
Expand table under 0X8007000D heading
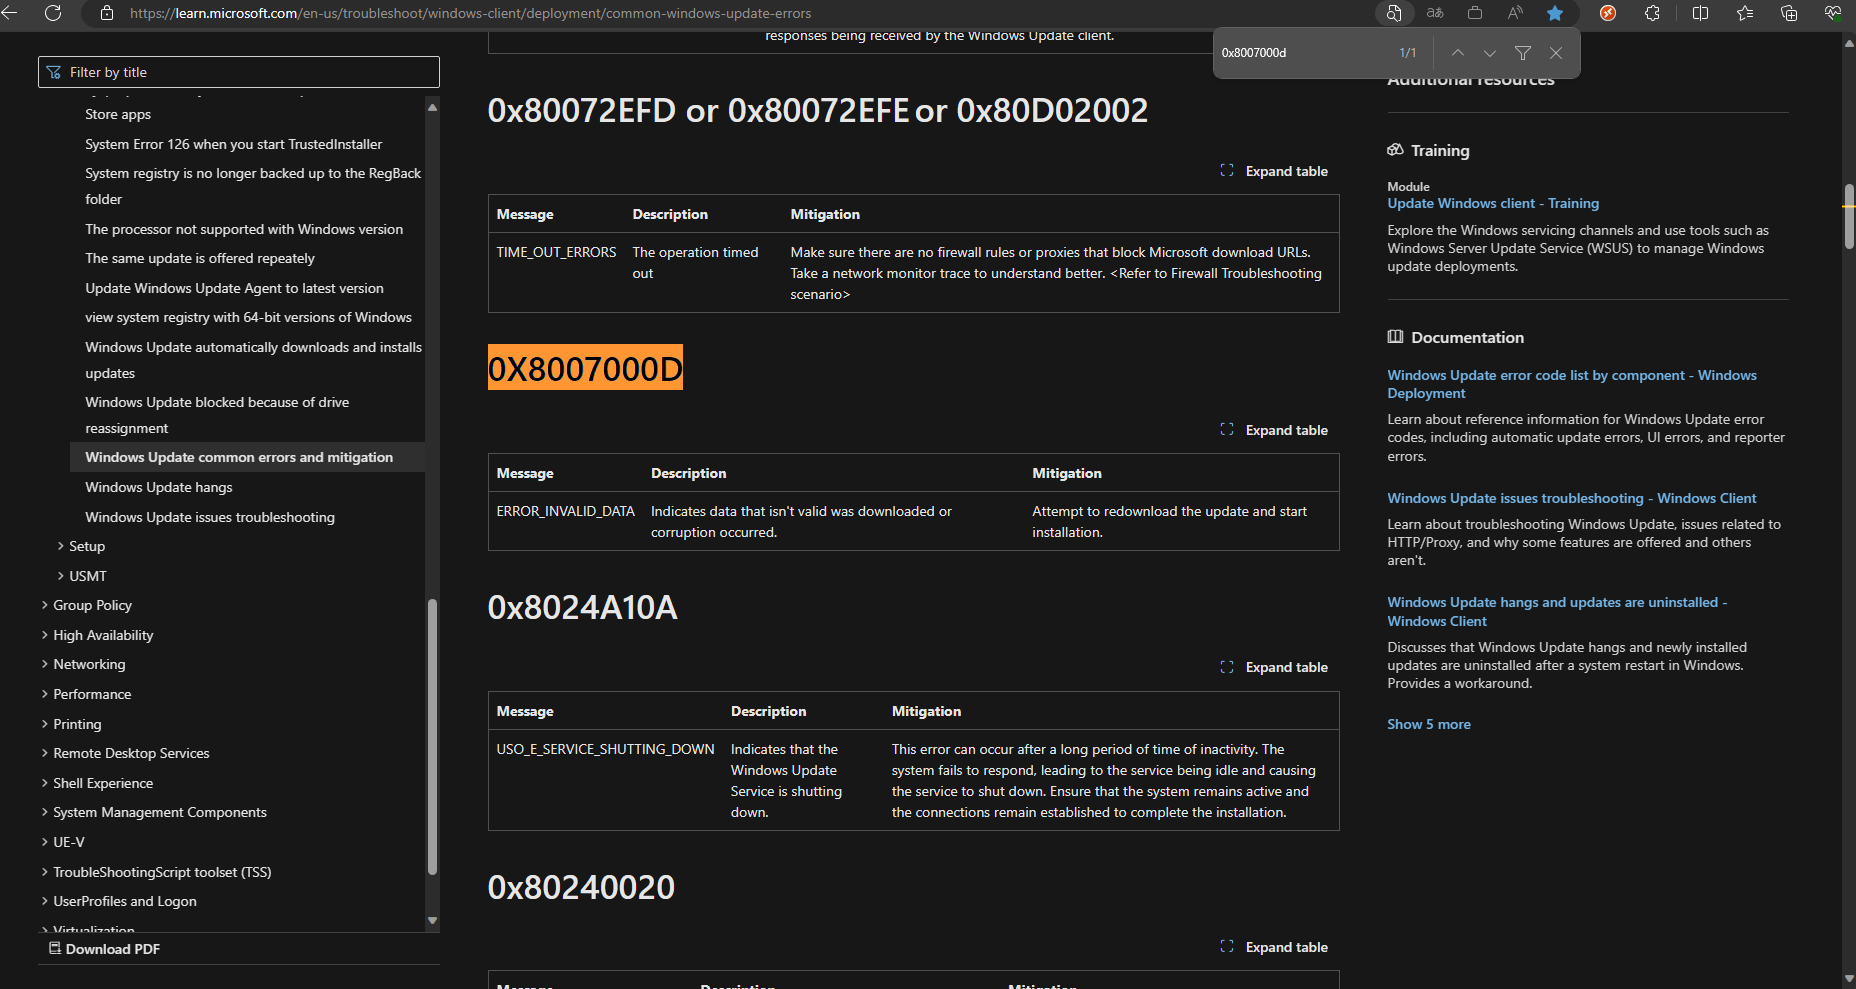[1274, 430]
